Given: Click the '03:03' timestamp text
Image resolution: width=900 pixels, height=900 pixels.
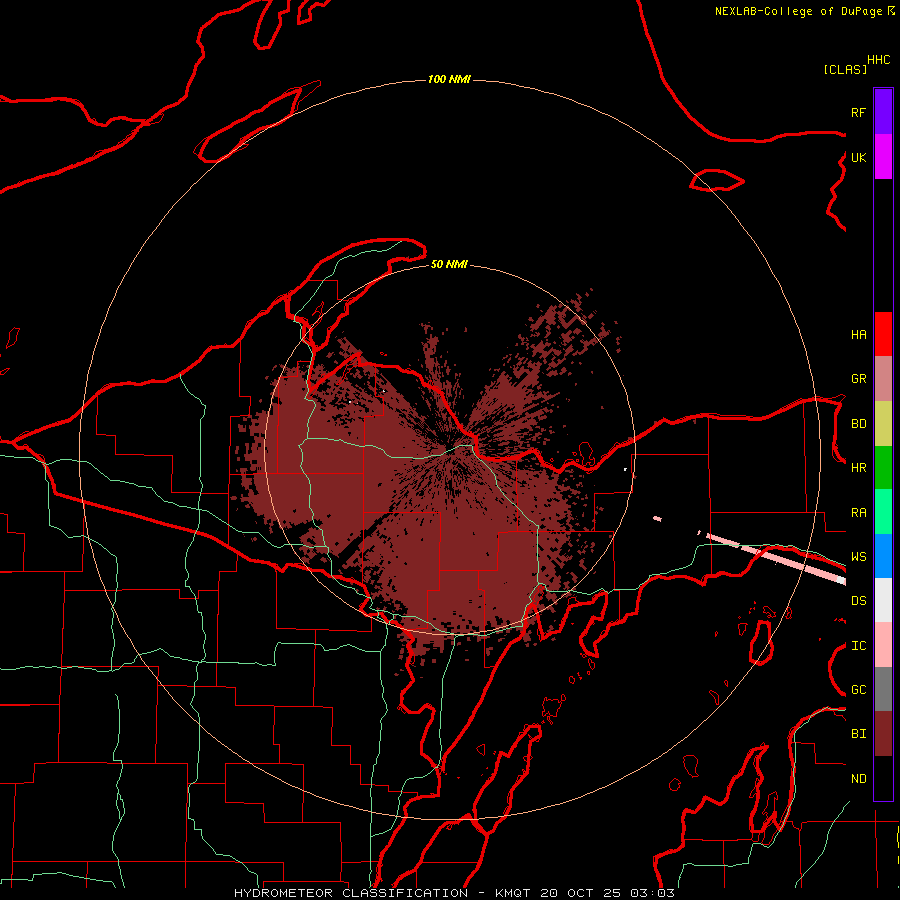Looking at the screenshot, I should (652, 893).
